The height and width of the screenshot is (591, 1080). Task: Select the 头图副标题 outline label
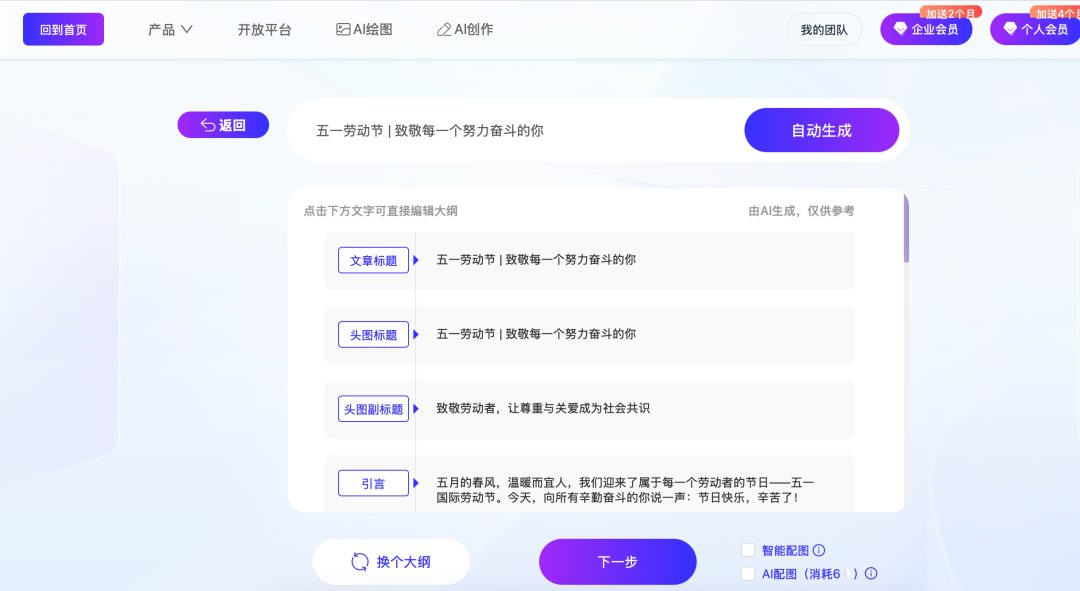click(373, 409)
